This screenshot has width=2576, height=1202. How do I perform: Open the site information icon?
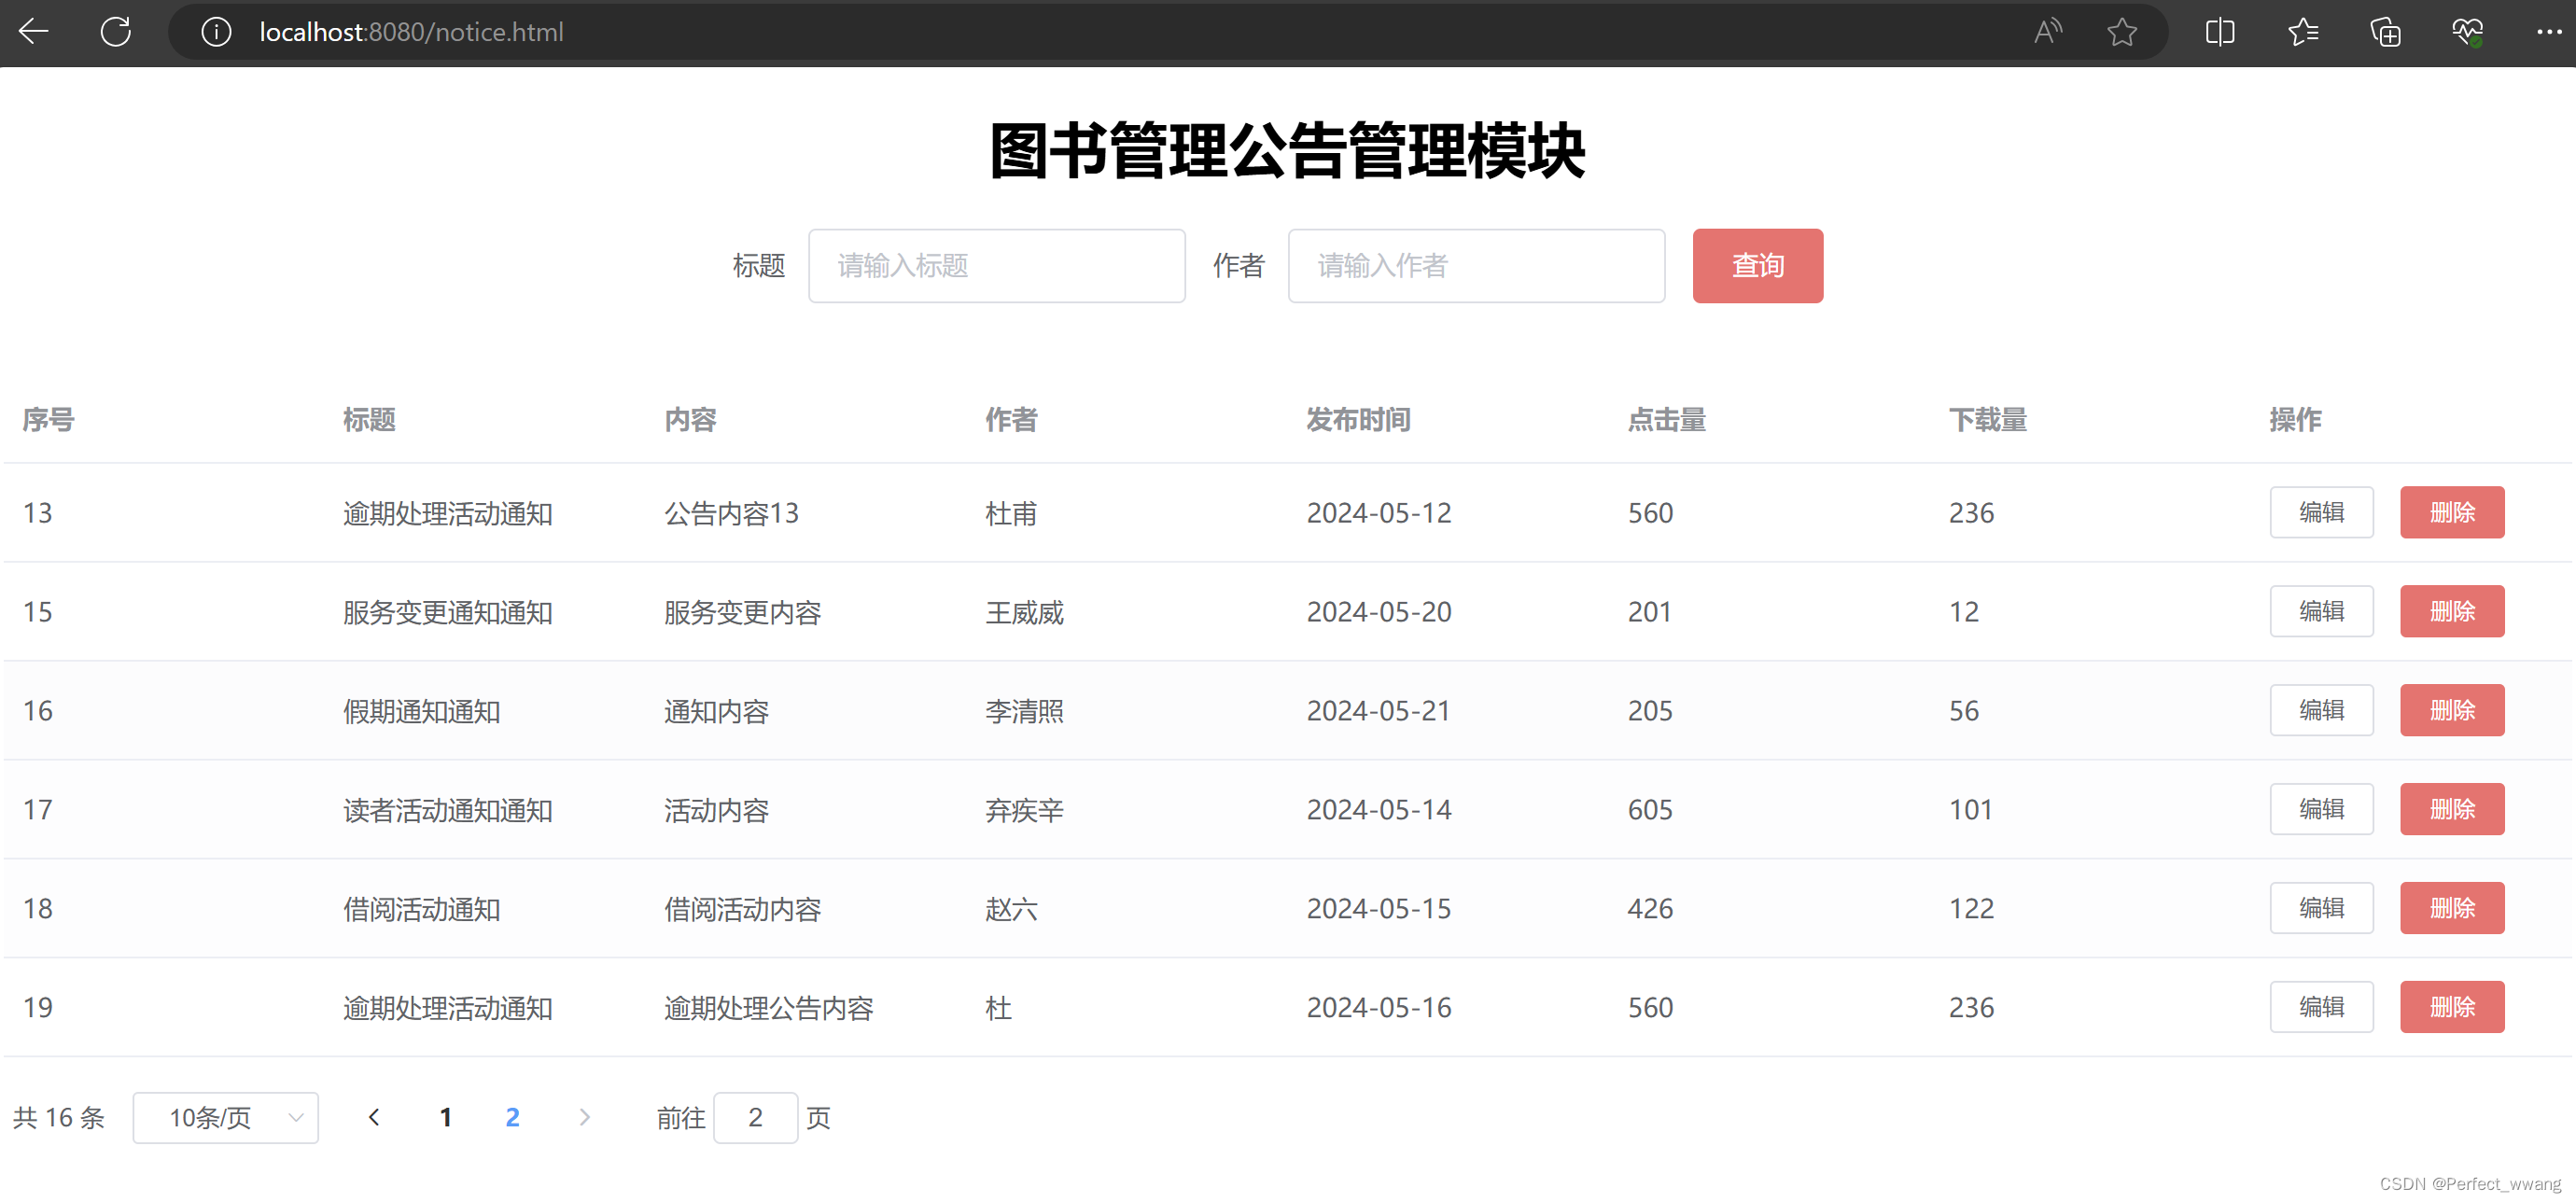coord(216,32)
